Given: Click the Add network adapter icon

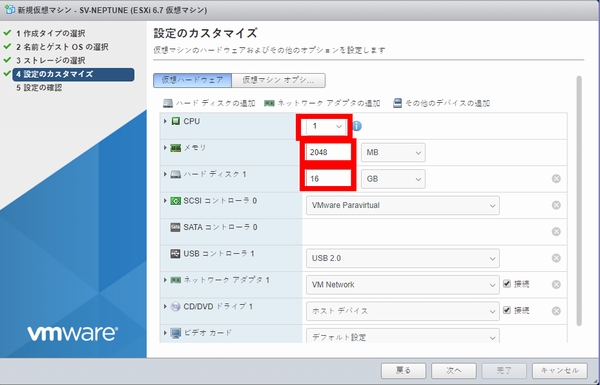Looking at the screenshot, I should (269, 103).
